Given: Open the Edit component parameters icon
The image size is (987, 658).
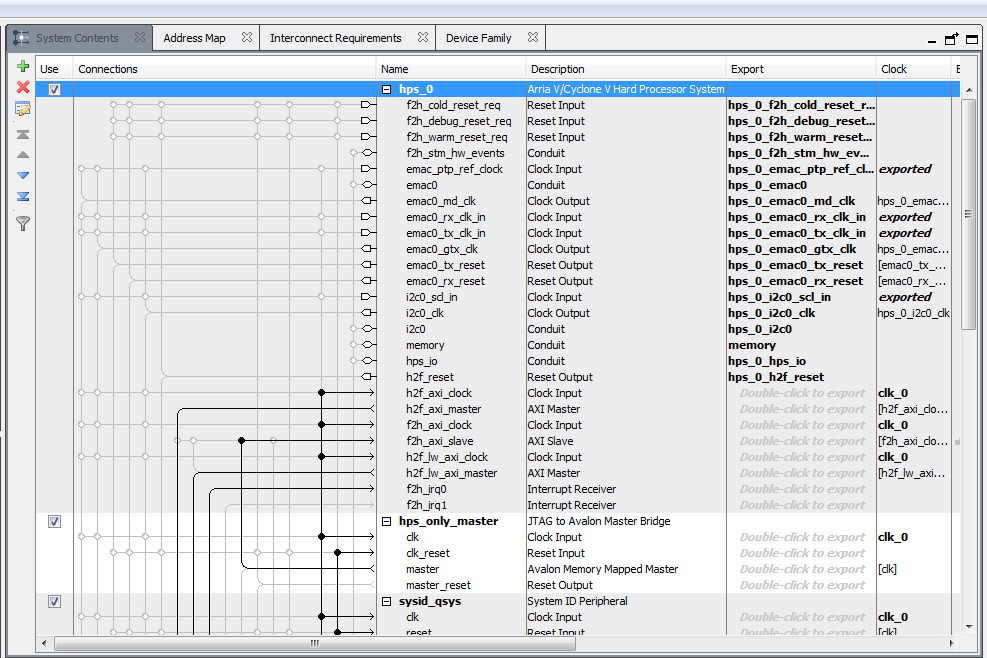Looking at the screenshot, I should [23, 109].
